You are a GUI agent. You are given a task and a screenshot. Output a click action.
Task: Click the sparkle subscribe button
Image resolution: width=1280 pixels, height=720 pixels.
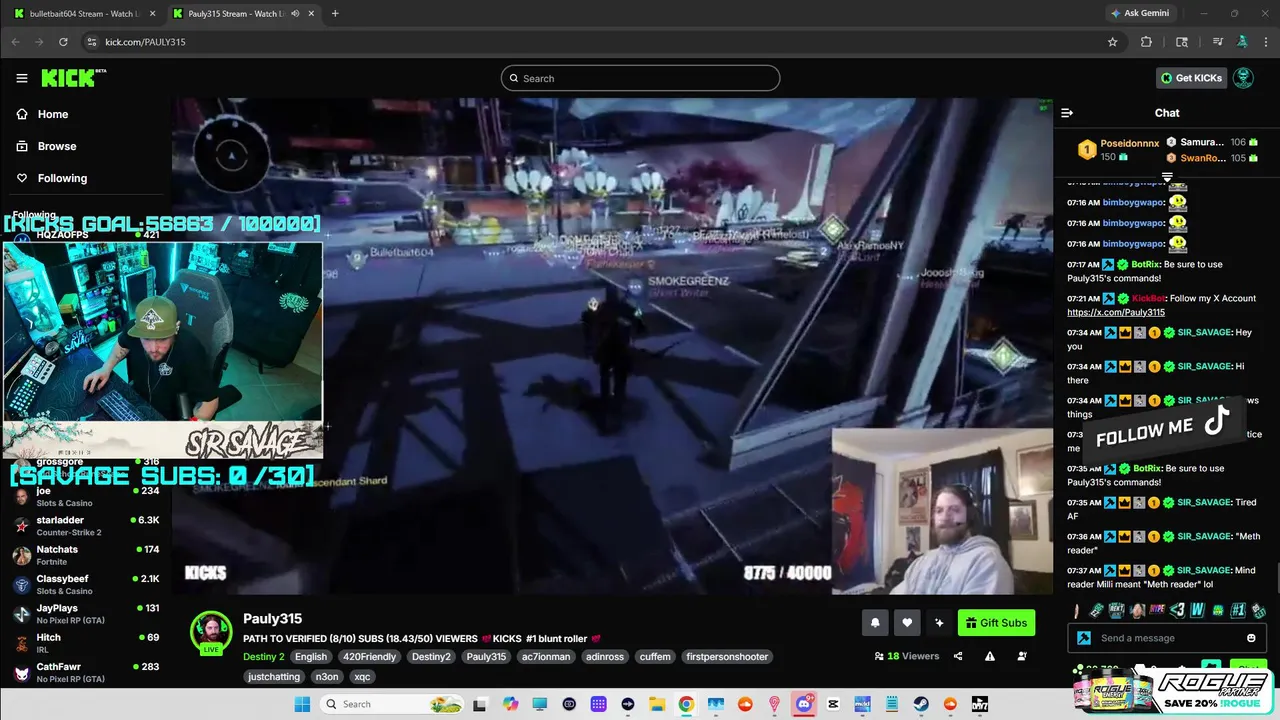coord(939,623)
